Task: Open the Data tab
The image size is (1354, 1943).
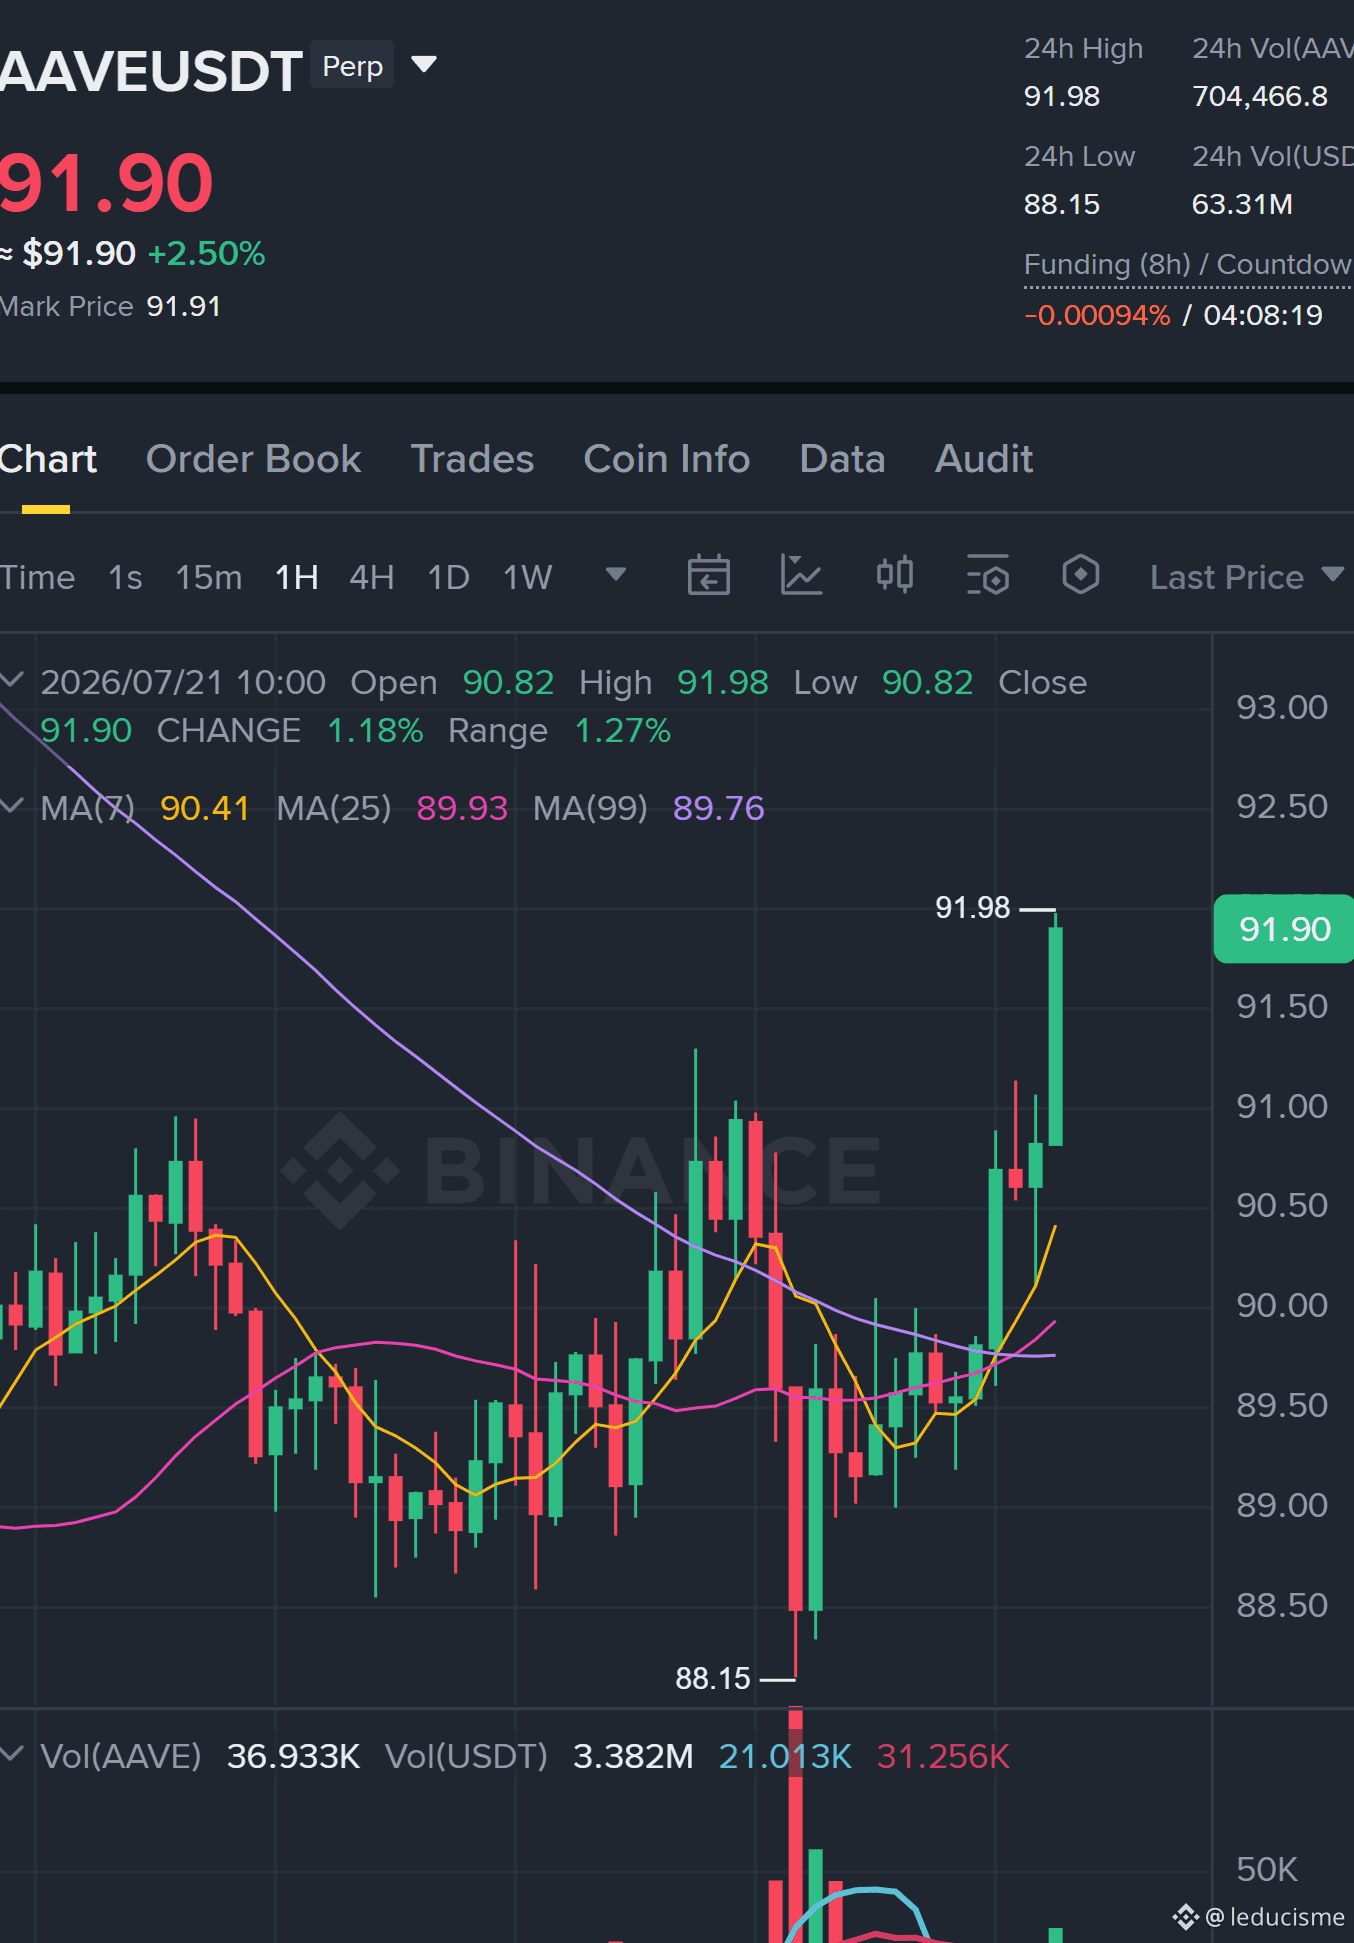Action: point(842,459)
